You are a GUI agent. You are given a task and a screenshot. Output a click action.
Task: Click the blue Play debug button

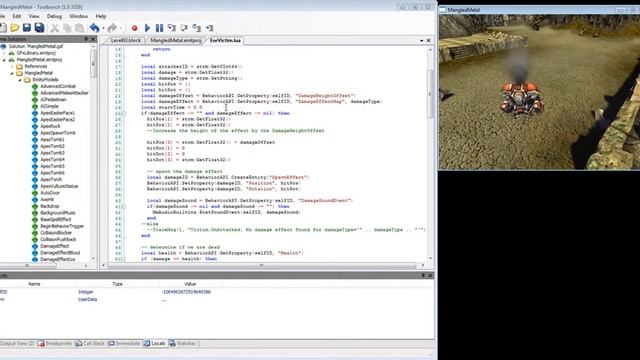(x=147, y=28)
